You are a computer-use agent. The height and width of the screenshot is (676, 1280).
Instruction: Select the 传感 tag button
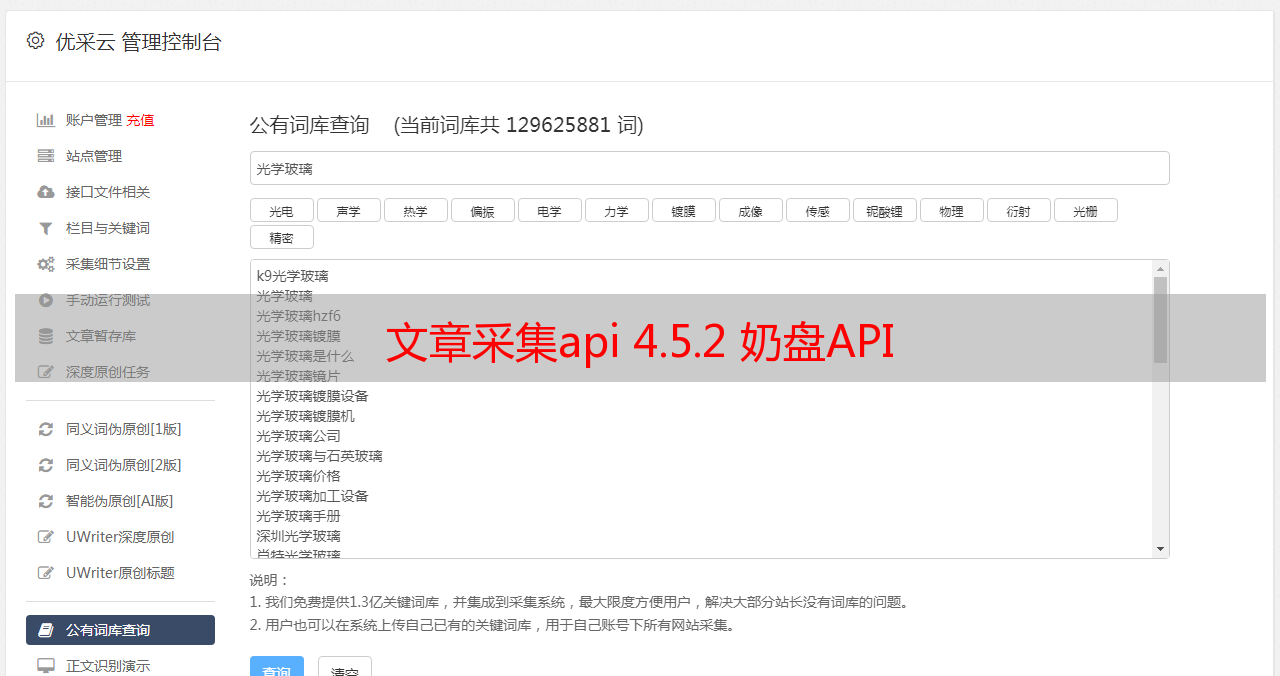(x=817, y=210)
